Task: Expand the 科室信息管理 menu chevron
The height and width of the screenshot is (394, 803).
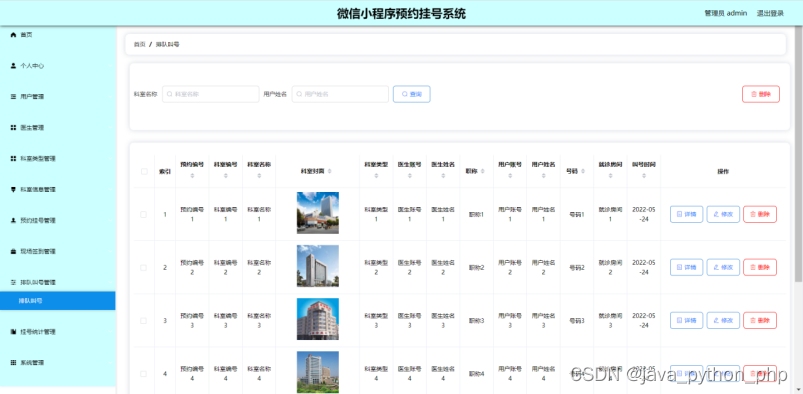Action: coord(110,189)
